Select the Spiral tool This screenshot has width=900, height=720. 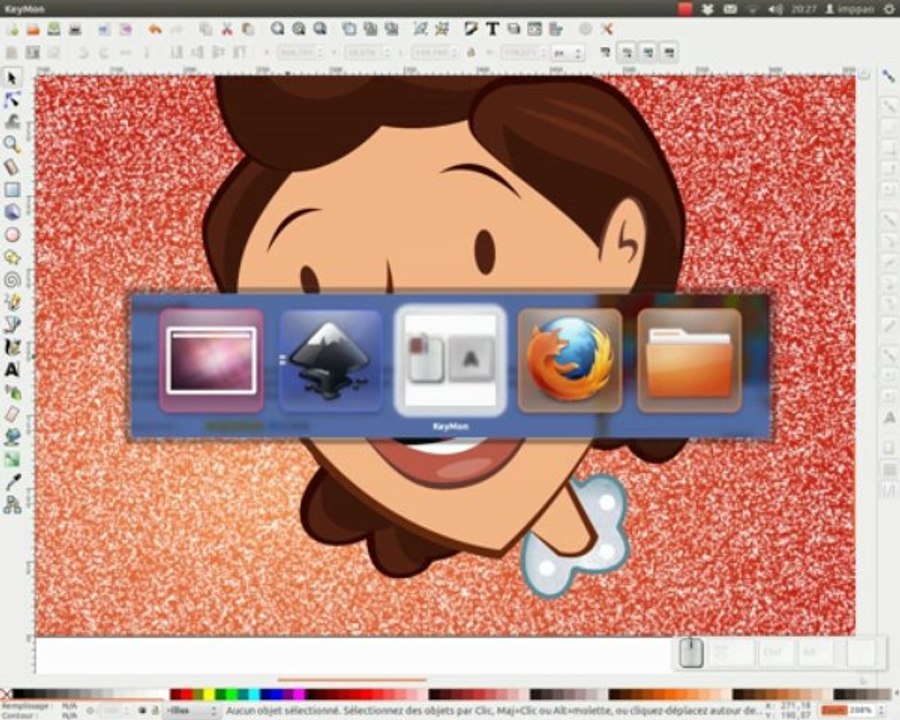pyautogui.click(x=12, y=280)
